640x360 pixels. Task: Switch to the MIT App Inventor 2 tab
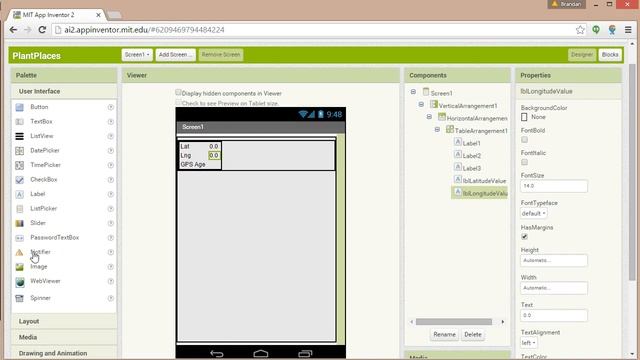pyautogui.click(x=56, y=15)
